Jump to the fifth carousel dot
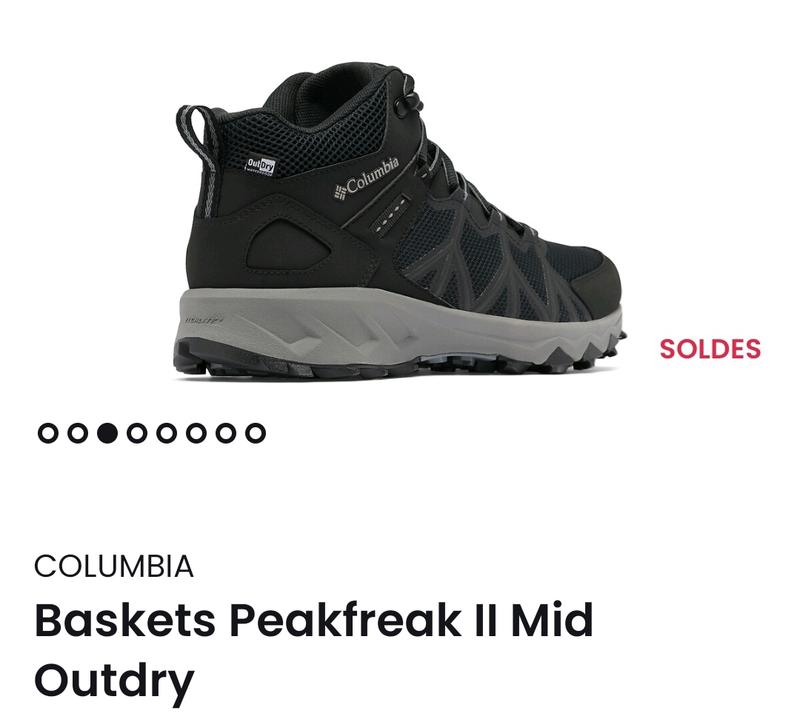The width and height of the screenshot is (800, 713). pyautogui.click(x=166, y=433)
